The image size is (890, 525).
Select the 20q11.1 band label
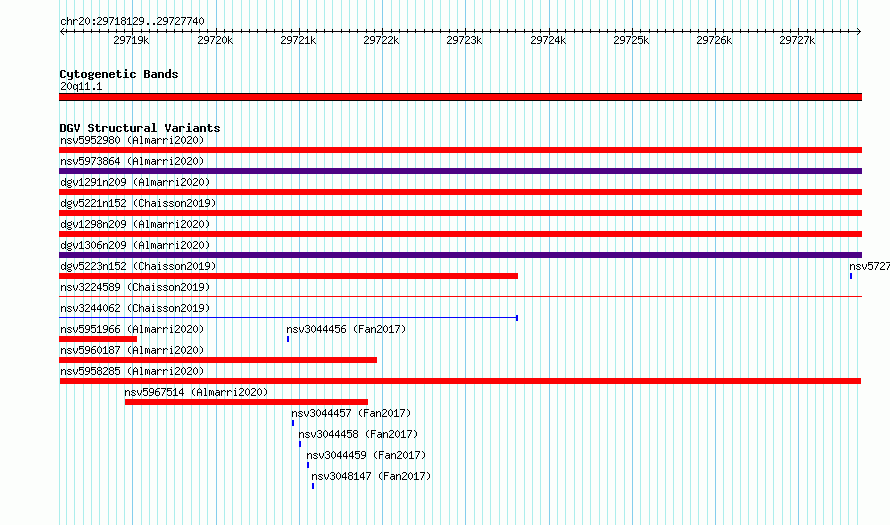(81, 86)
